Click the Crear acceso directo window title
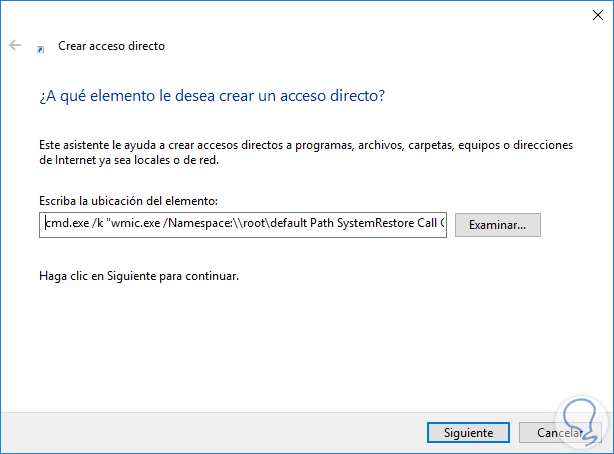 click(x=111, y=46)
